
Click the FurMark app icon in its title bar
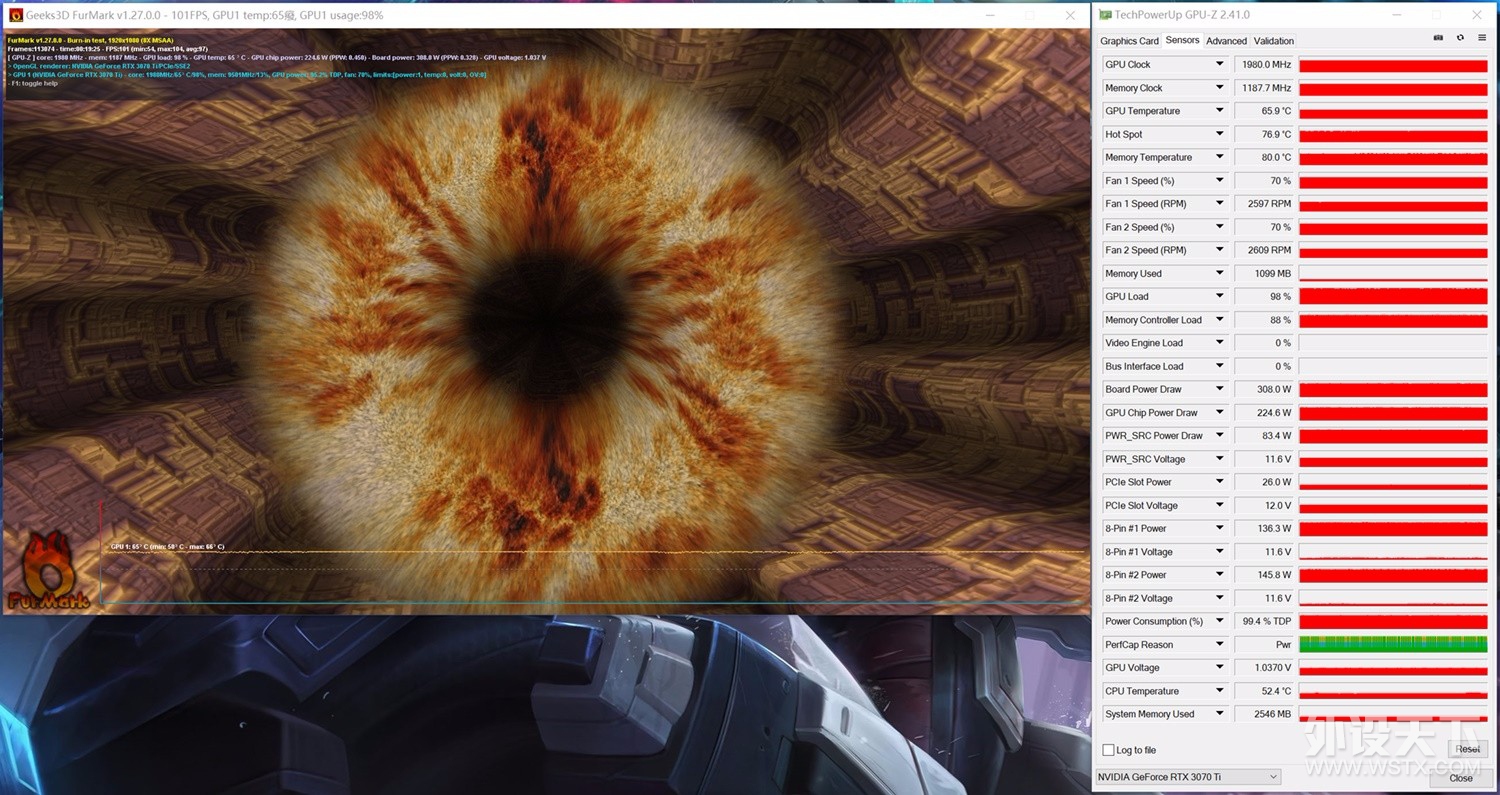click(16, 15)
